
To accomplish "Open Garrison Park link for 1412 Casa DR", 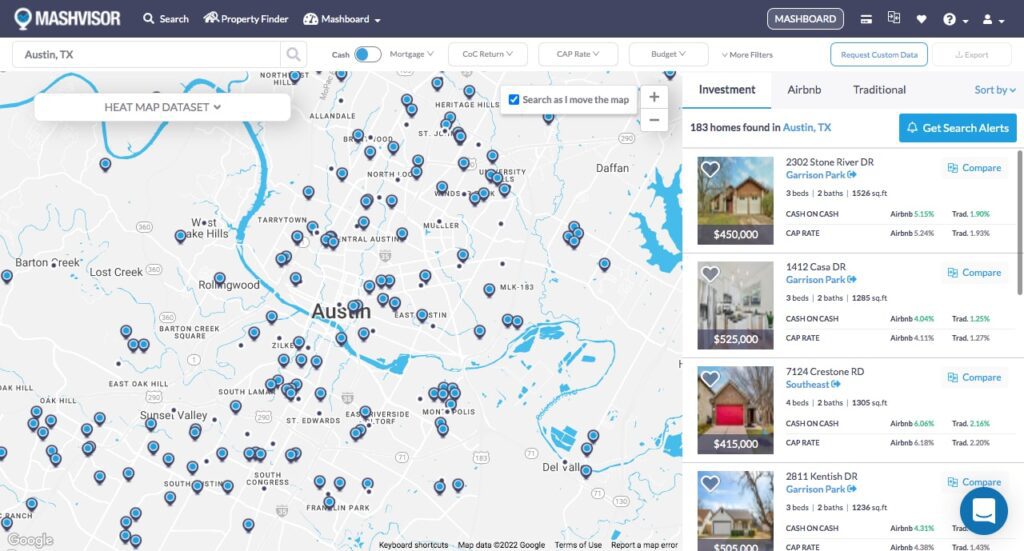I will tap(821, 279).
